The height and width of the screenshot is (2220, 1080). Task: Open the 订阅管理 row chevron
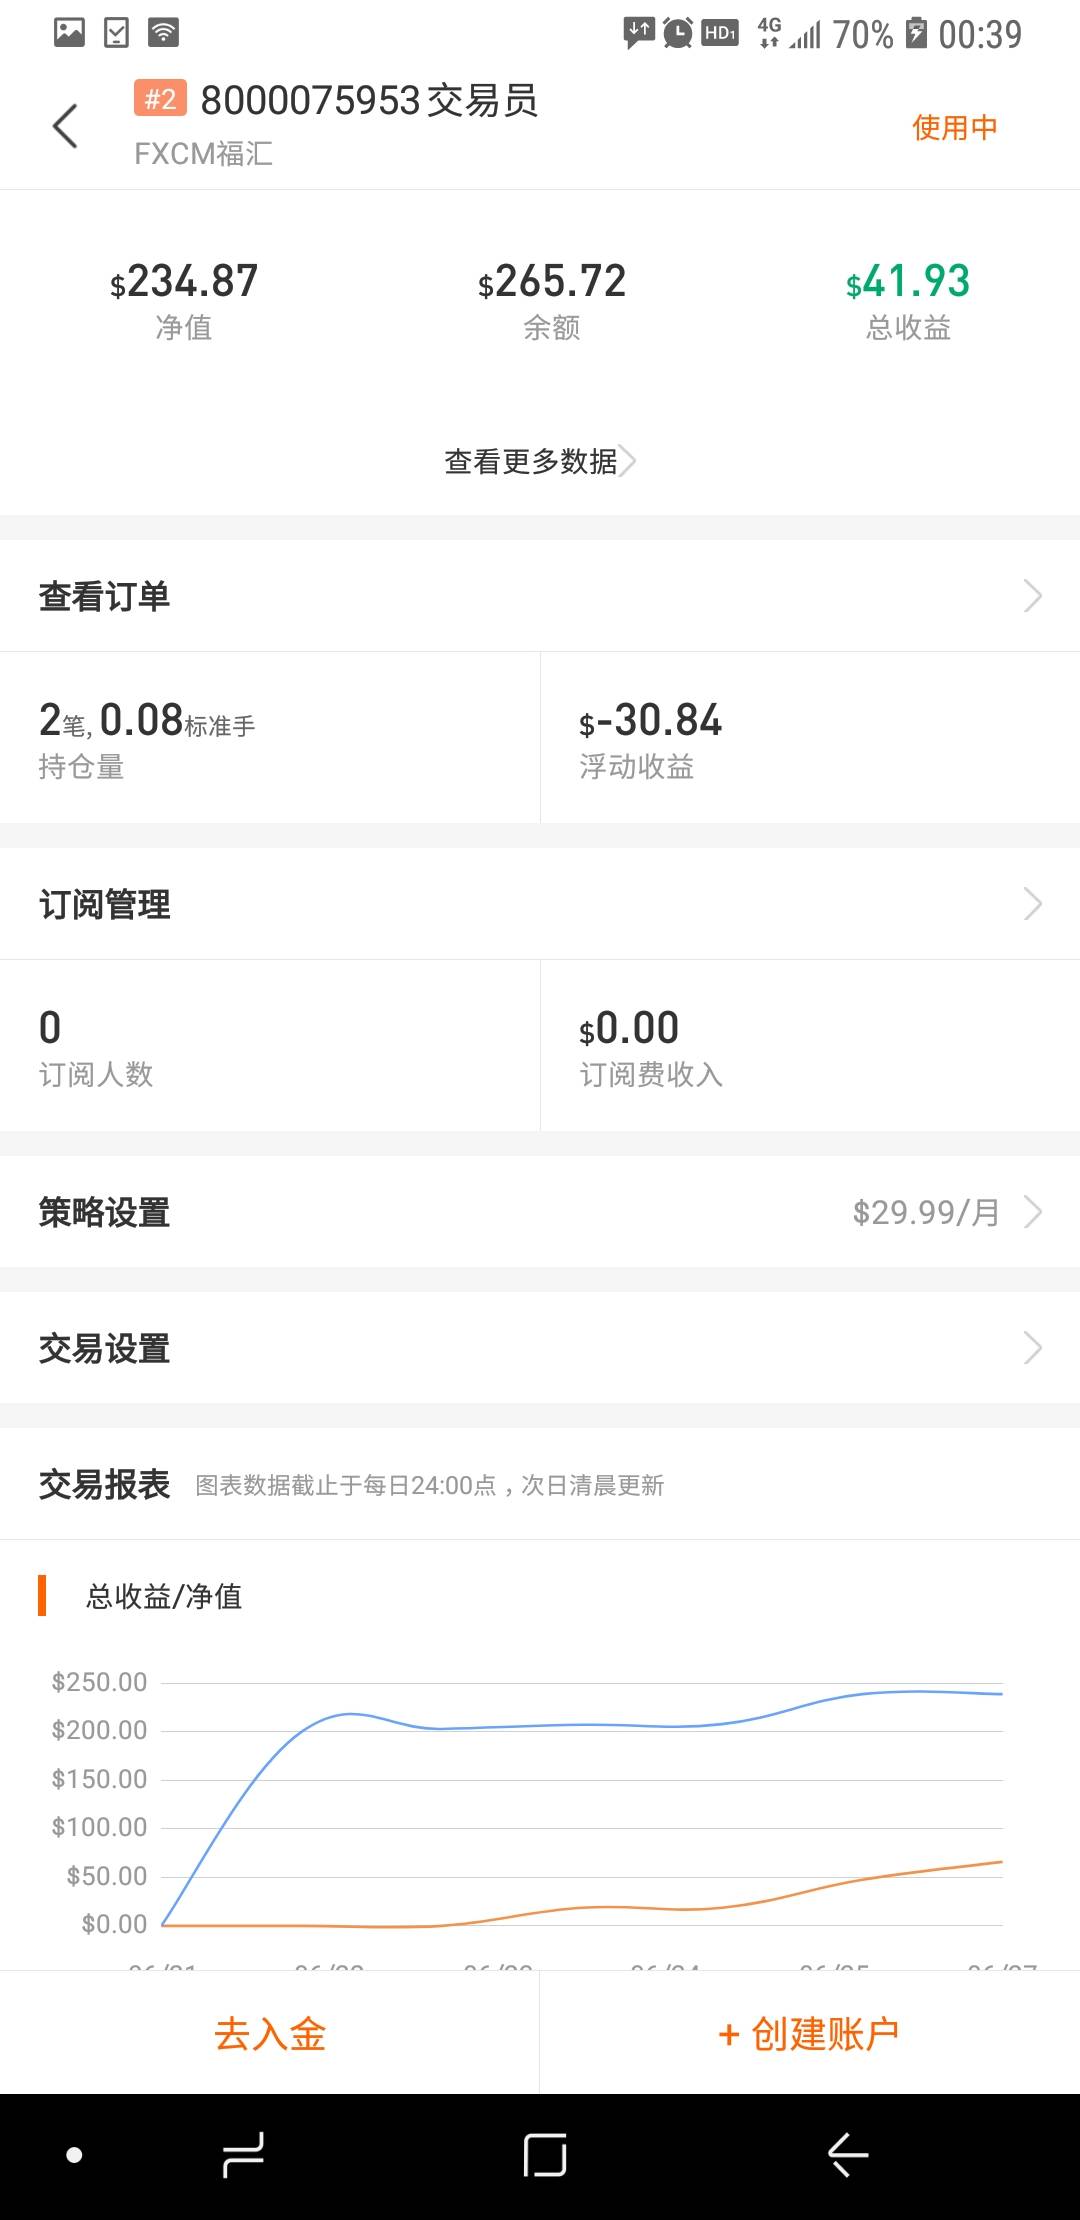[x=1033, y=904]
